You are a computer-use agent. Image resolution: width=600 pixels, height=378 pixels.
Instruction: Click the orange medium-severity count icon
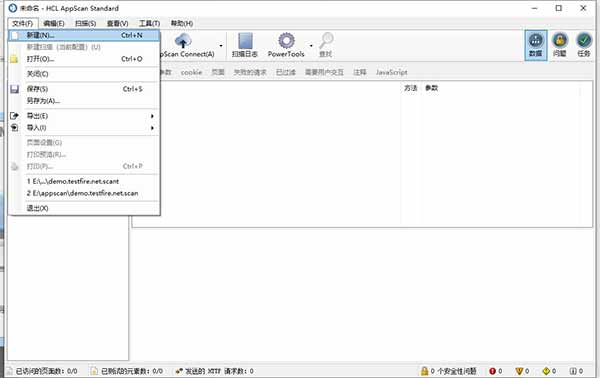click(x=519, y=371)
